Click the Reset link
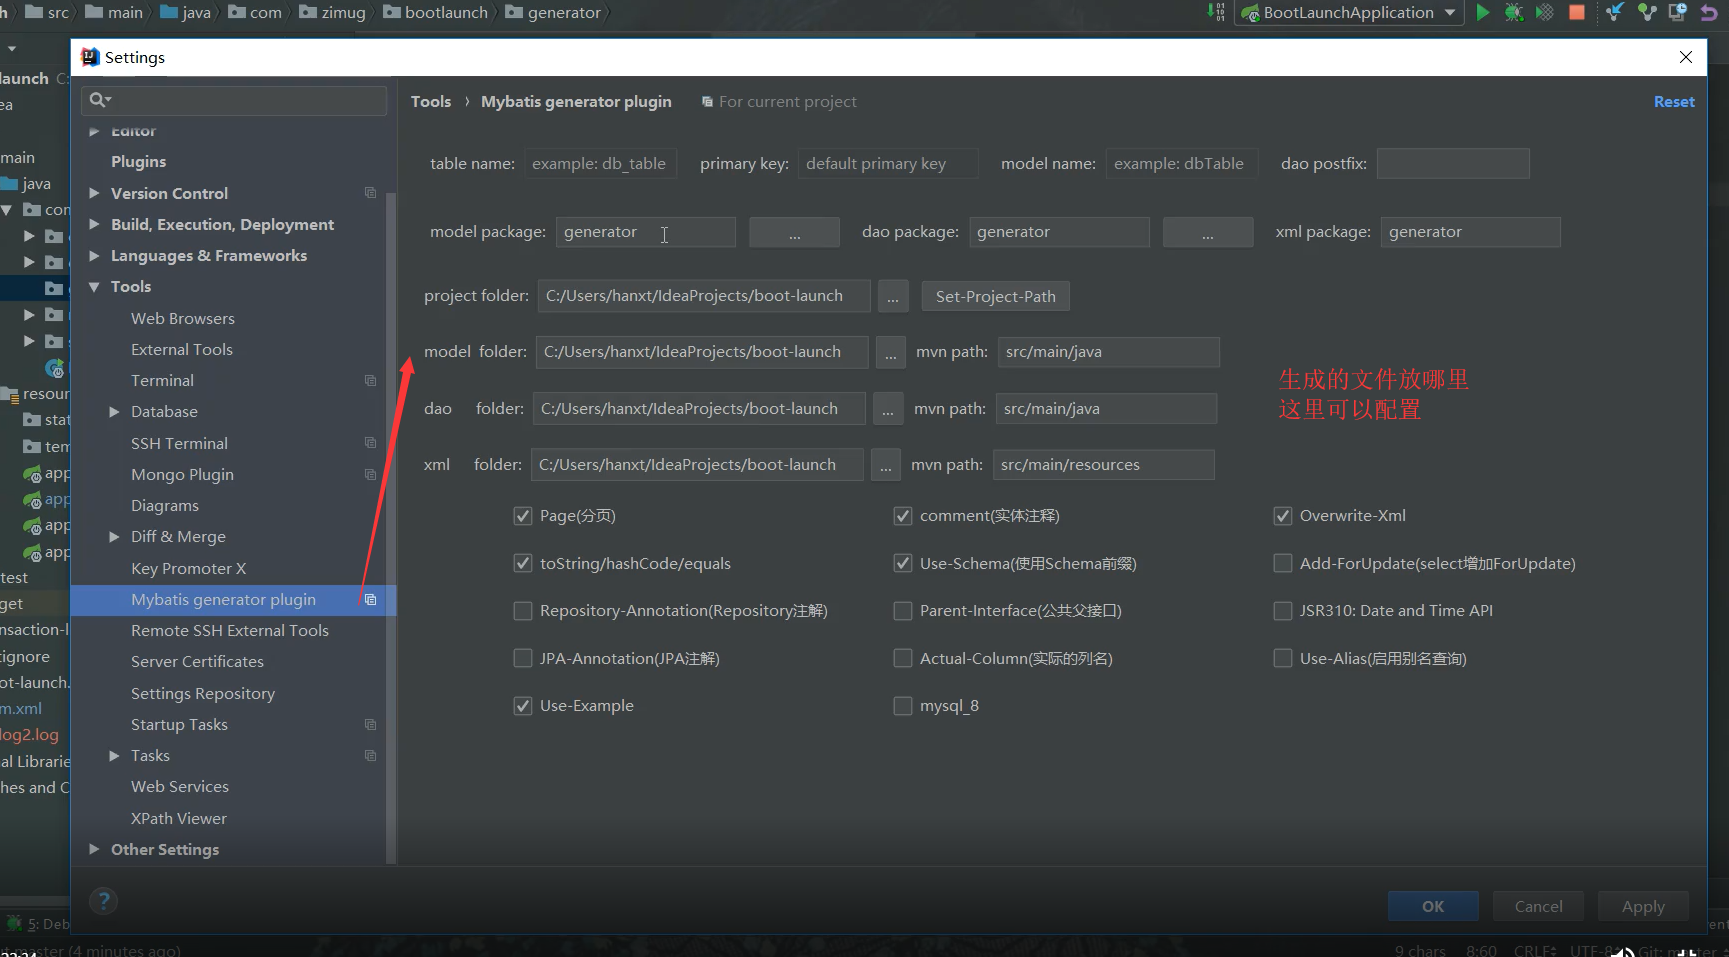Image resolution: width=1729 pixels, height=957 pixels. tap(1674, 102)
